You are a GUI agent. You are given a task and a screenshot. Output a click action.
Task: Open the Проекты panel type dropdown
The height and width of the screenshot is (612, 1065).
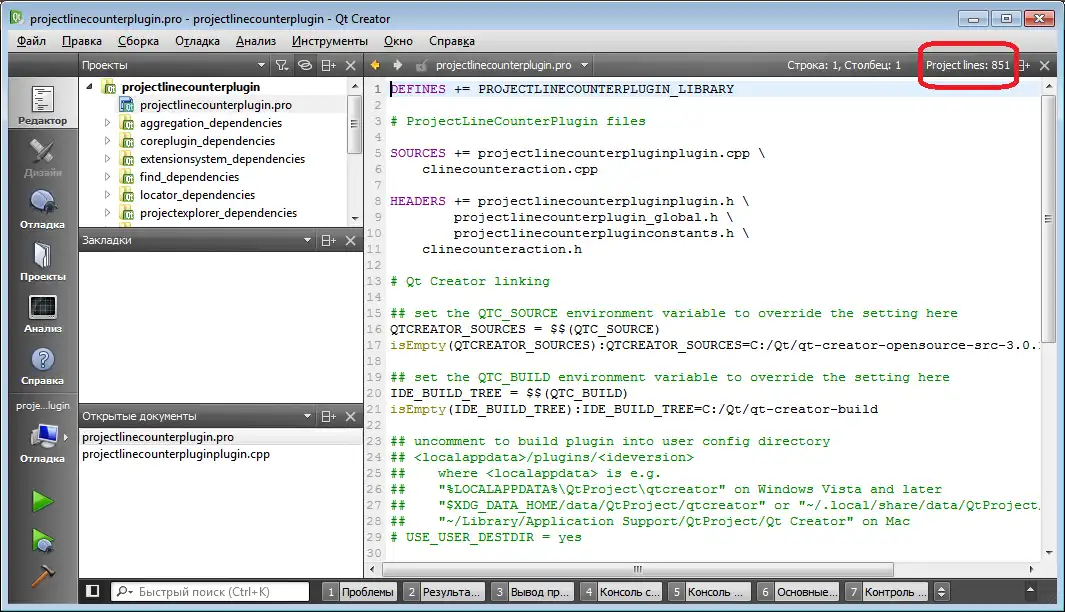(261, 65)
